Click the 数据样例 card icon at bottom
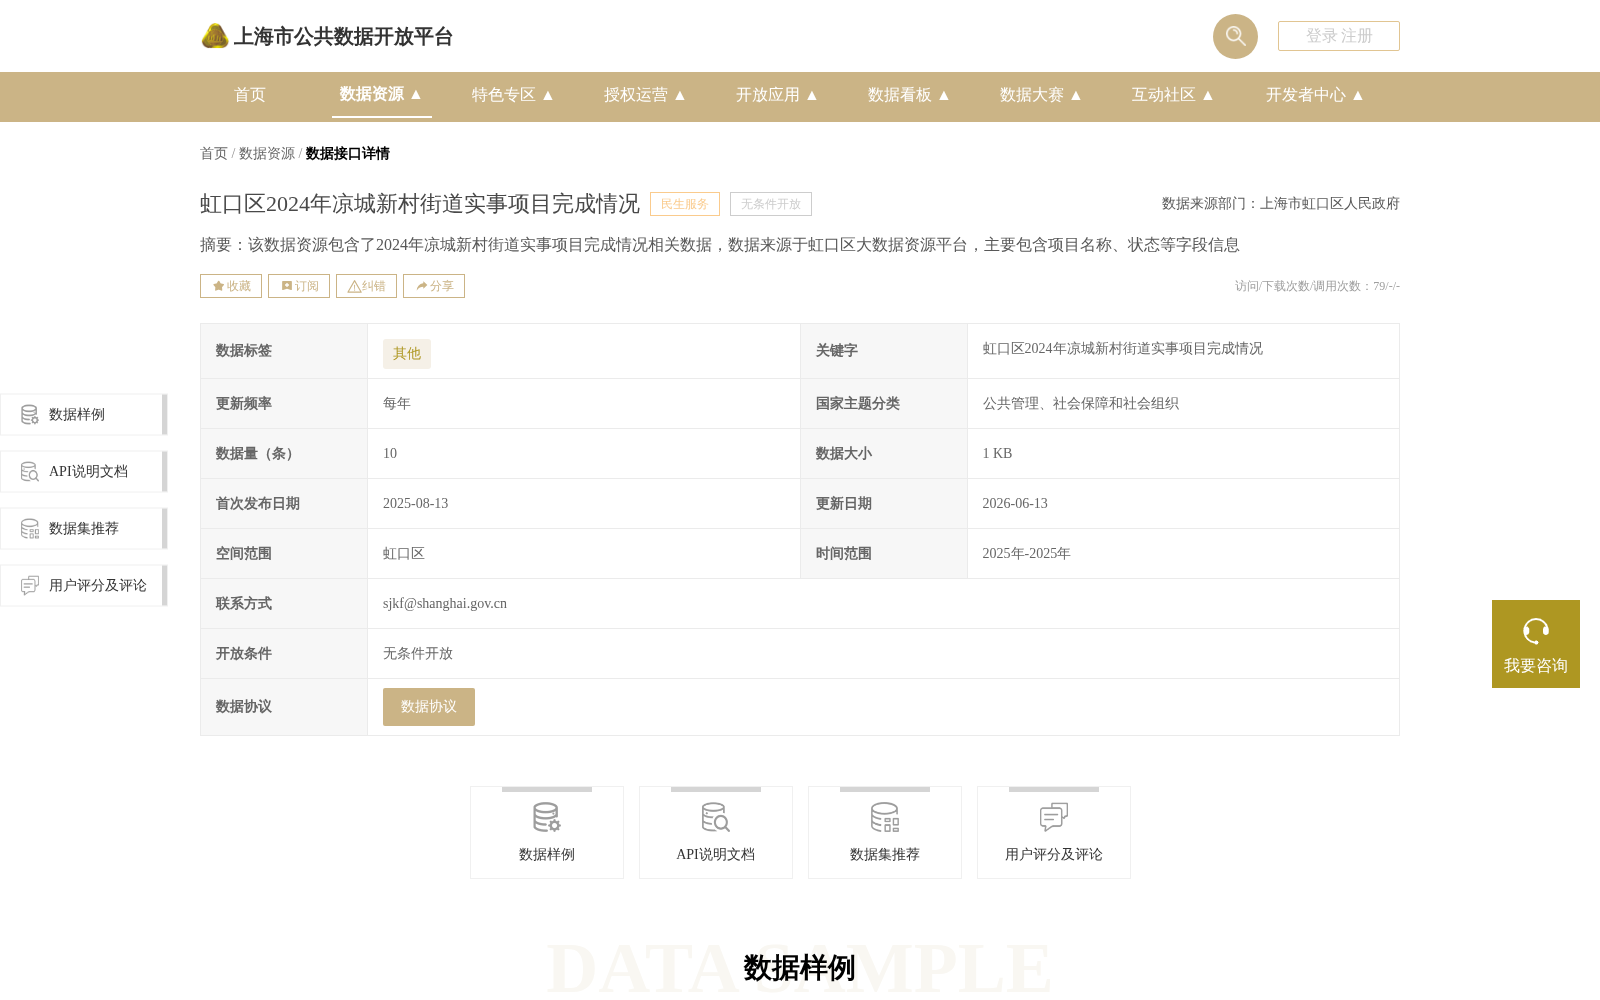Image resolution: width=1600 pixels, height=1000 pixels. (547, 818)
